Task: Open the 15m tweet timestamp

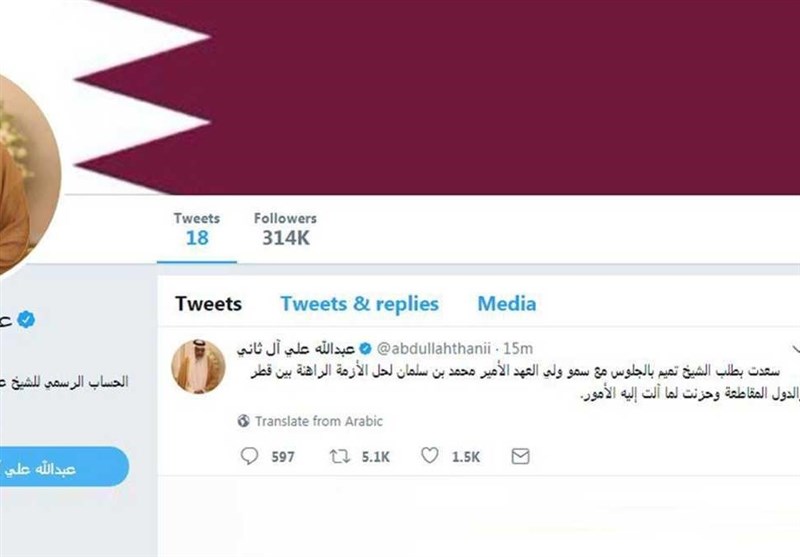Action: pyautogui.click(x=518, y=349)
